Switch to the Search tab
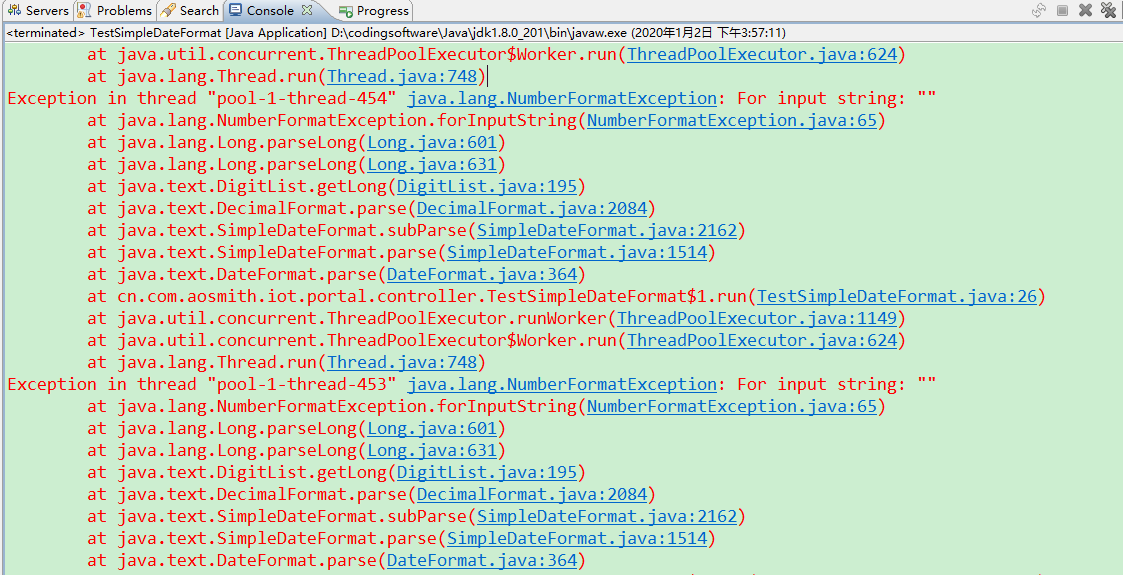The image size is (1123, 575). (x=191, y=11)
